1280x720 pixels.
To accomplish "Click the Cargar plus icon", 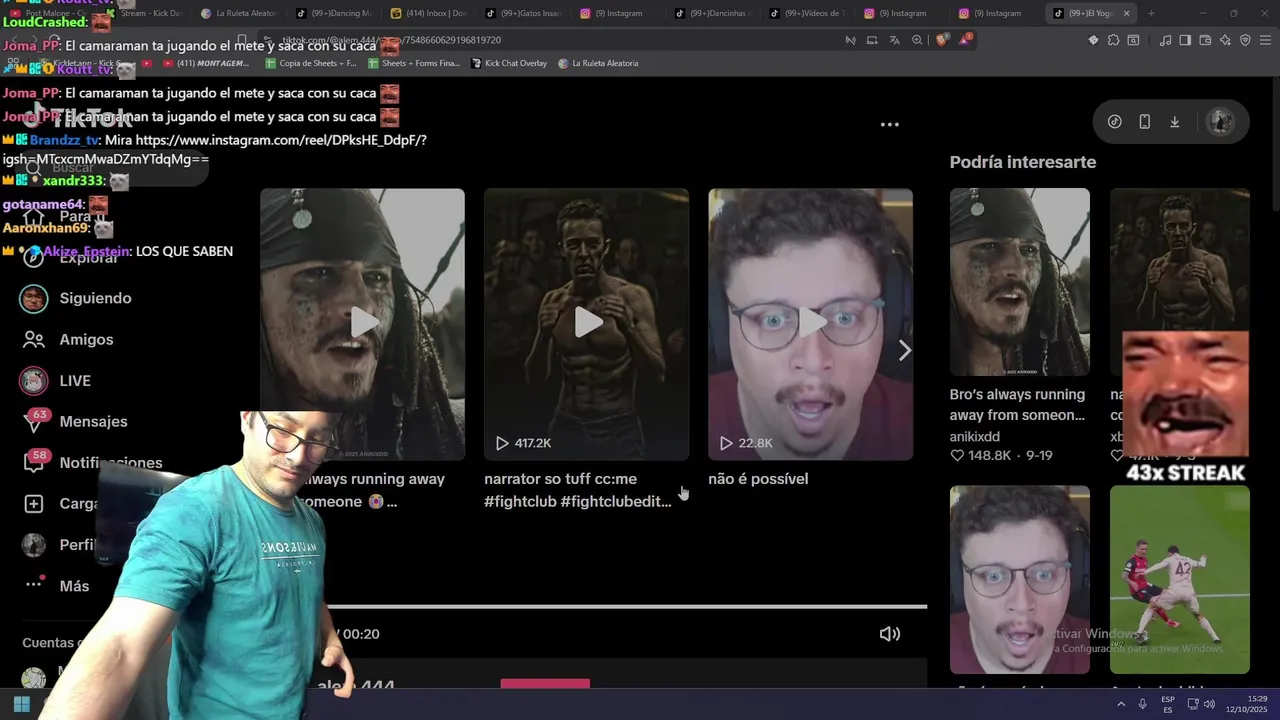I will [x=34, y=504].
